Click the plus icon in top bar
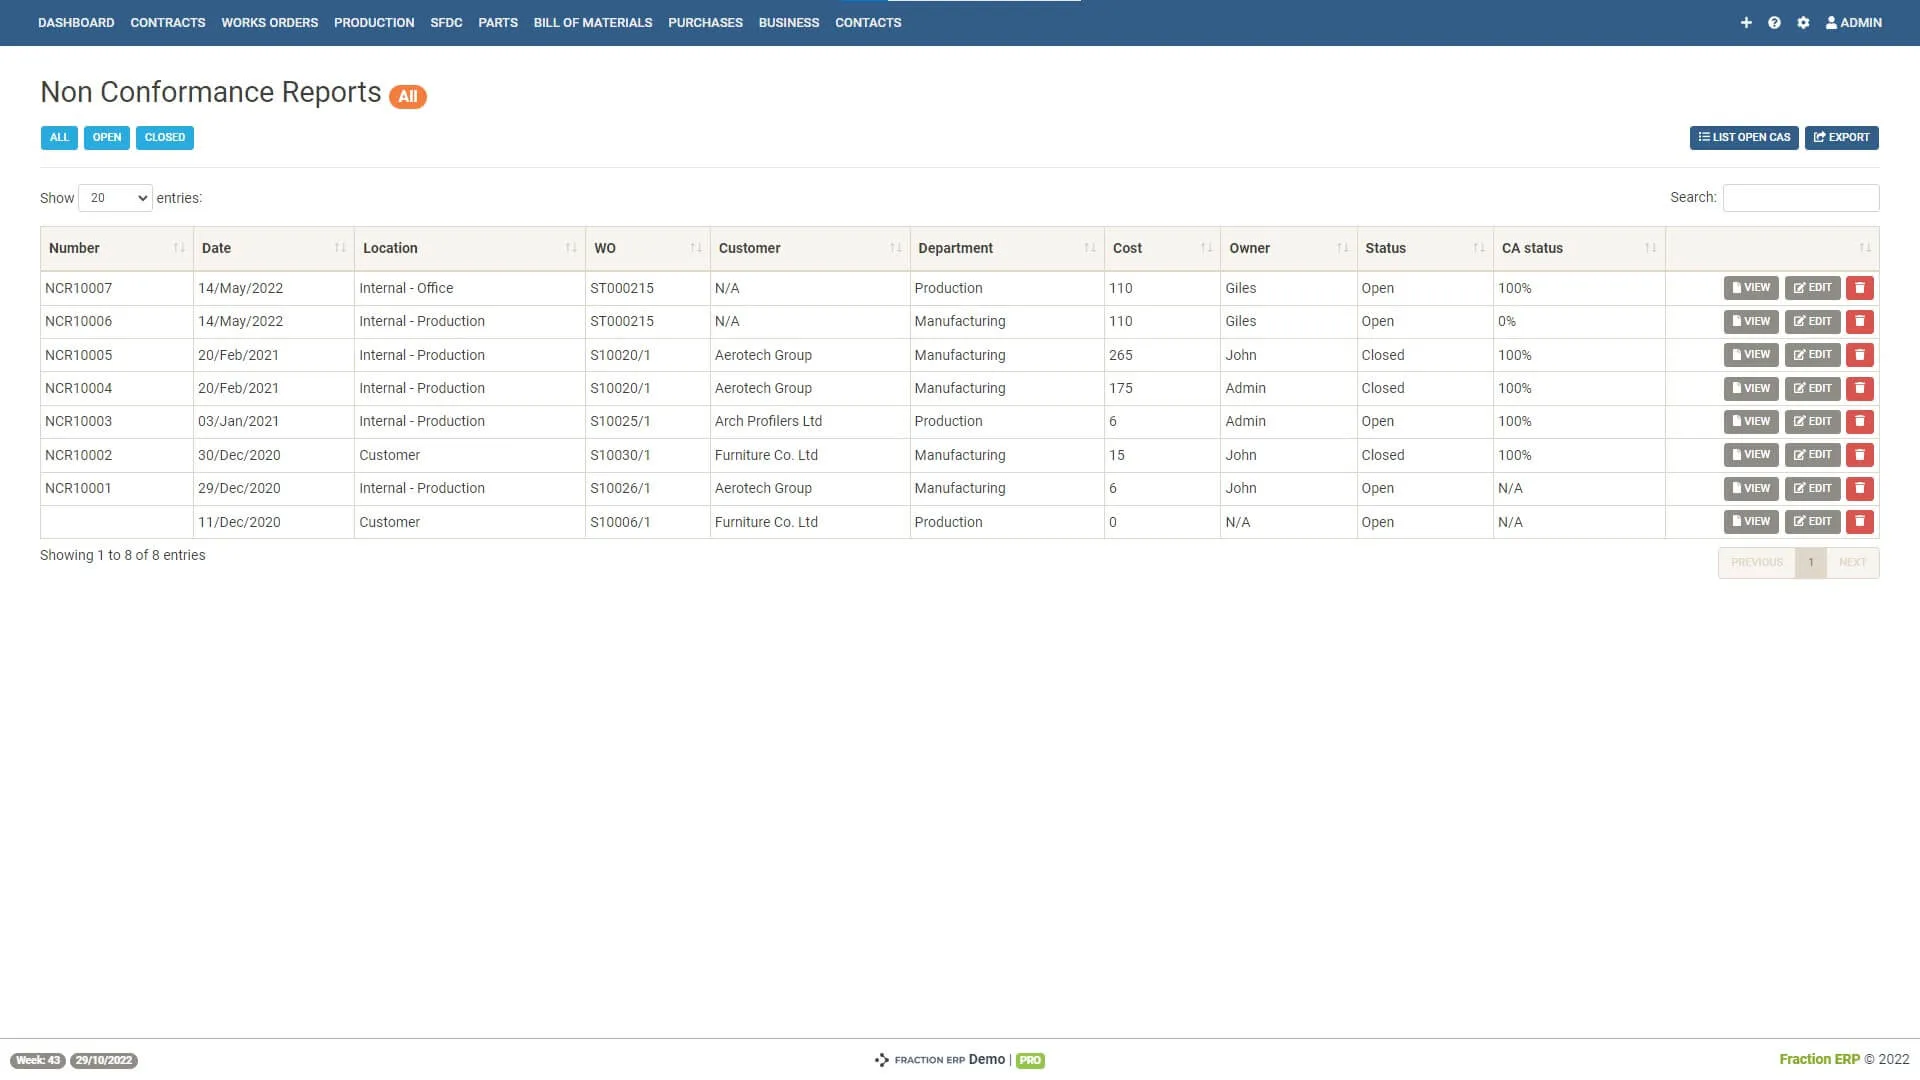The image size is (1920, 1080). [1746, 22]
